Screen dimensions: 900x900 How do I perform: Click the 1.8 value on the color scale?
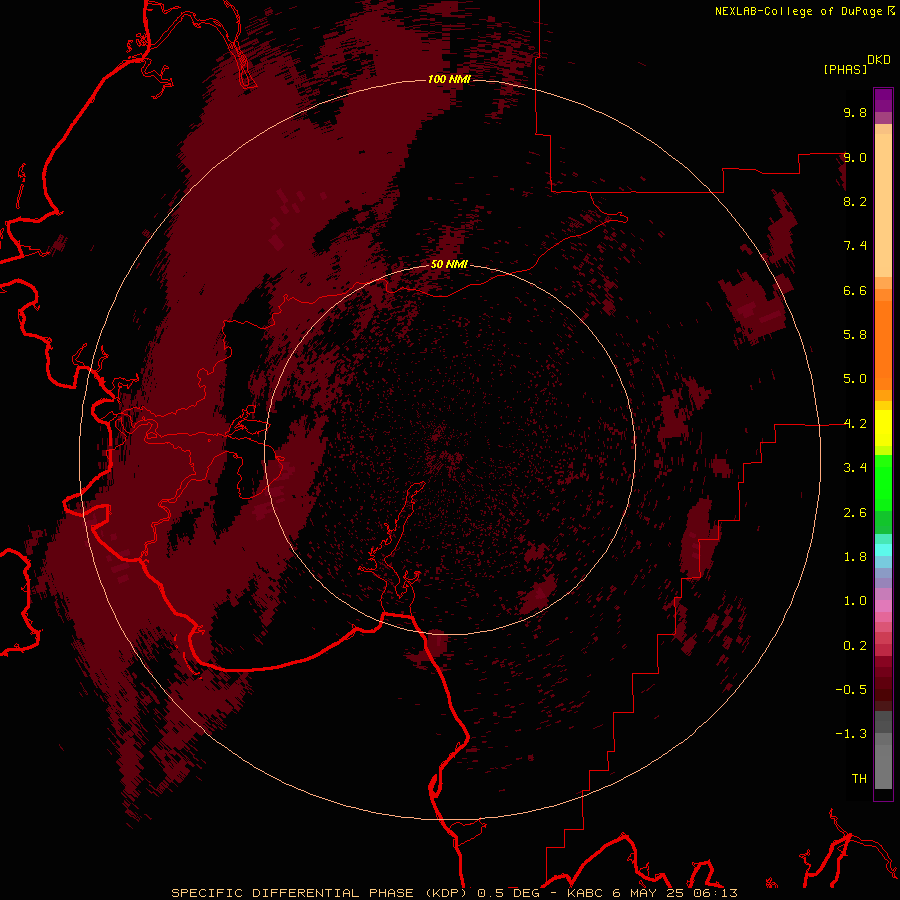(x=855, y=557)
